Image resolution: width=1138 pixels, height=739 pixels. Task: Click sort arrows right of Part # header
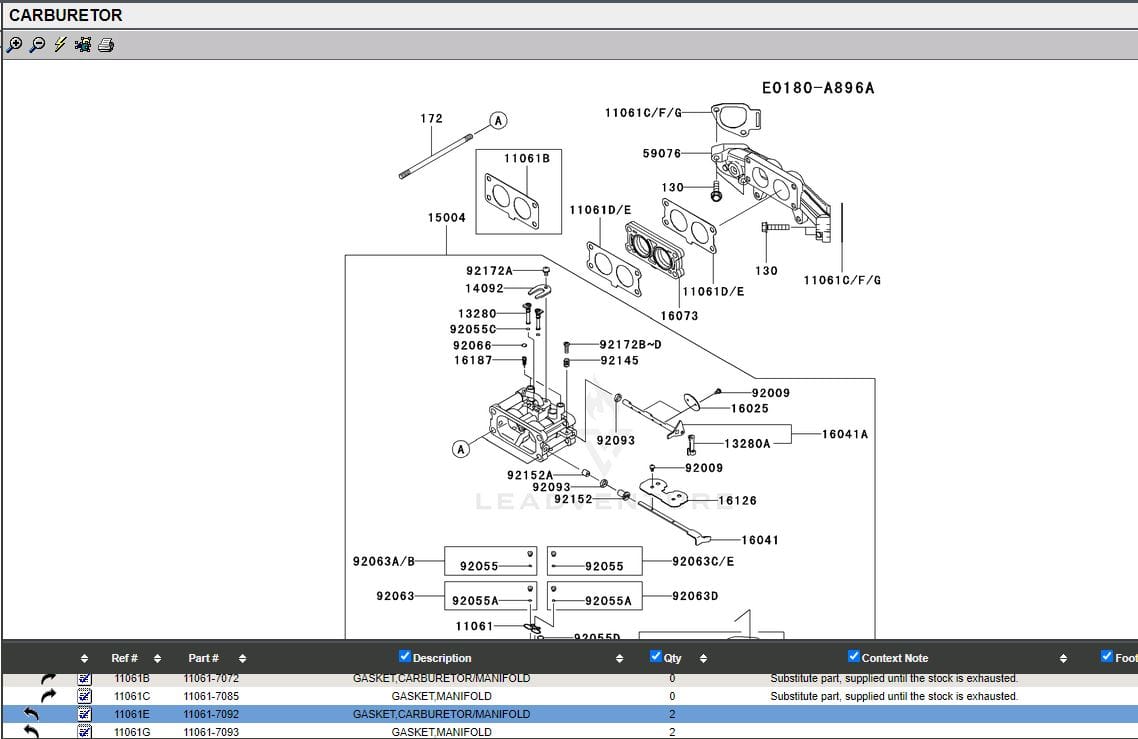click(243, 659)
